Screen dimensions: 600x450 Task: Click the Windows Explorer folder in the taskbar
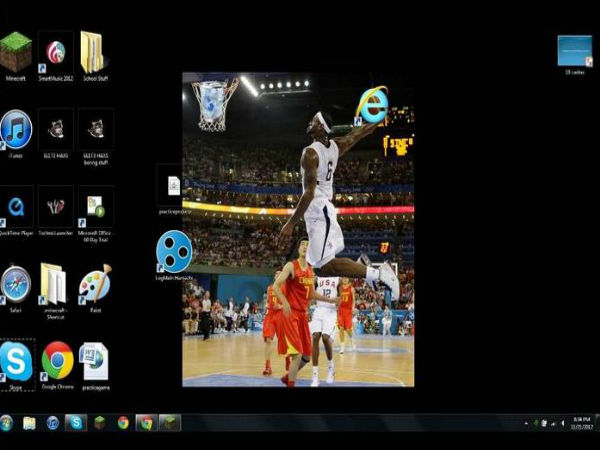30,423
